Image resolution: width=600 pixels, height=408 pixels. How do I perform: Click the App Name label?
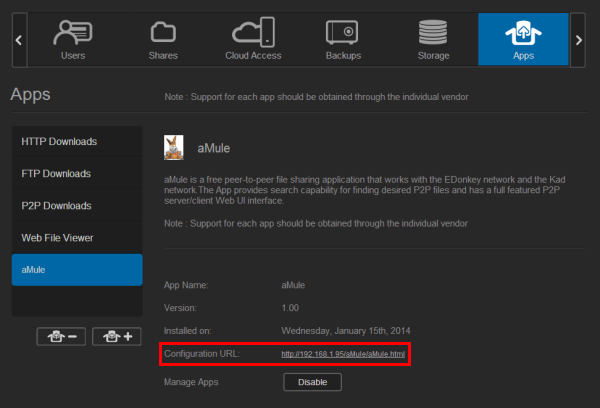click(186, 285)
